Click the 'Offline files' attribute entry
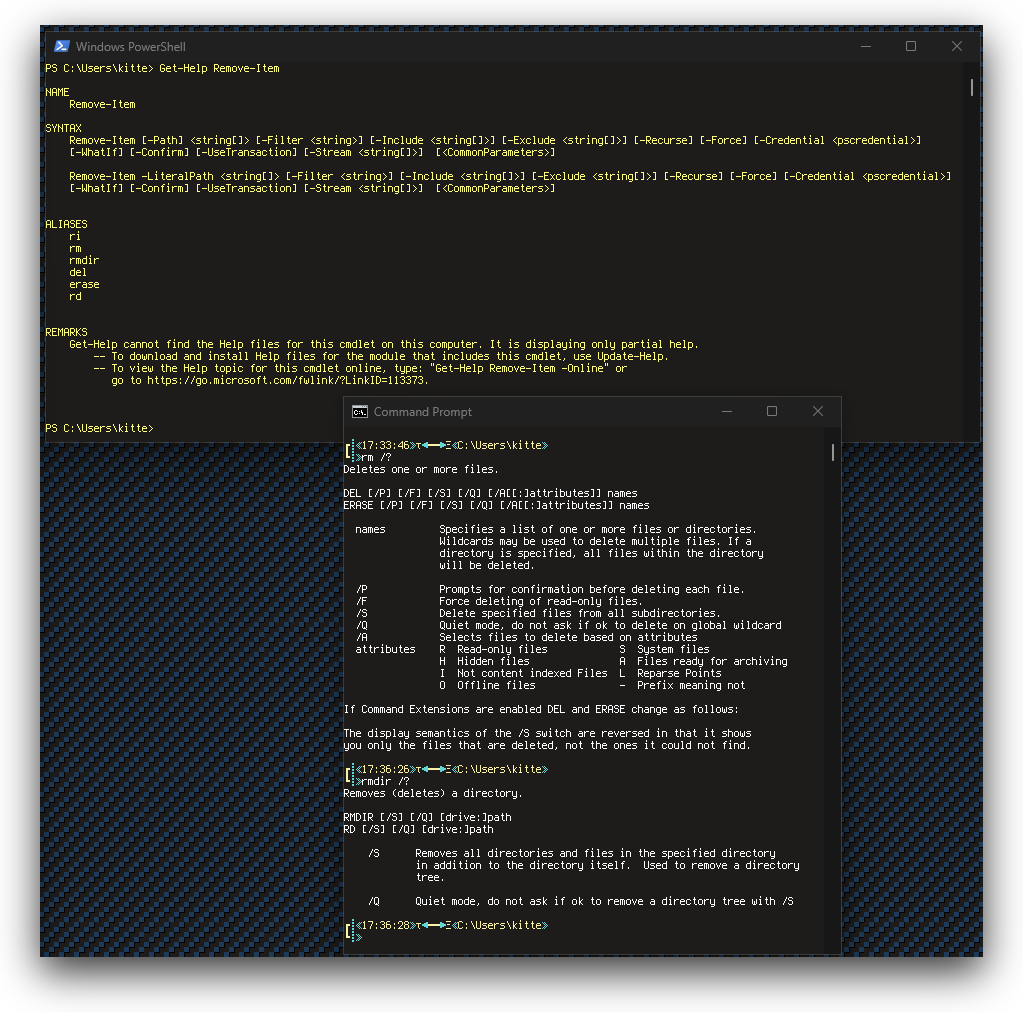The height and width of the screenshot is (1012, 1023). click(496, 685)
